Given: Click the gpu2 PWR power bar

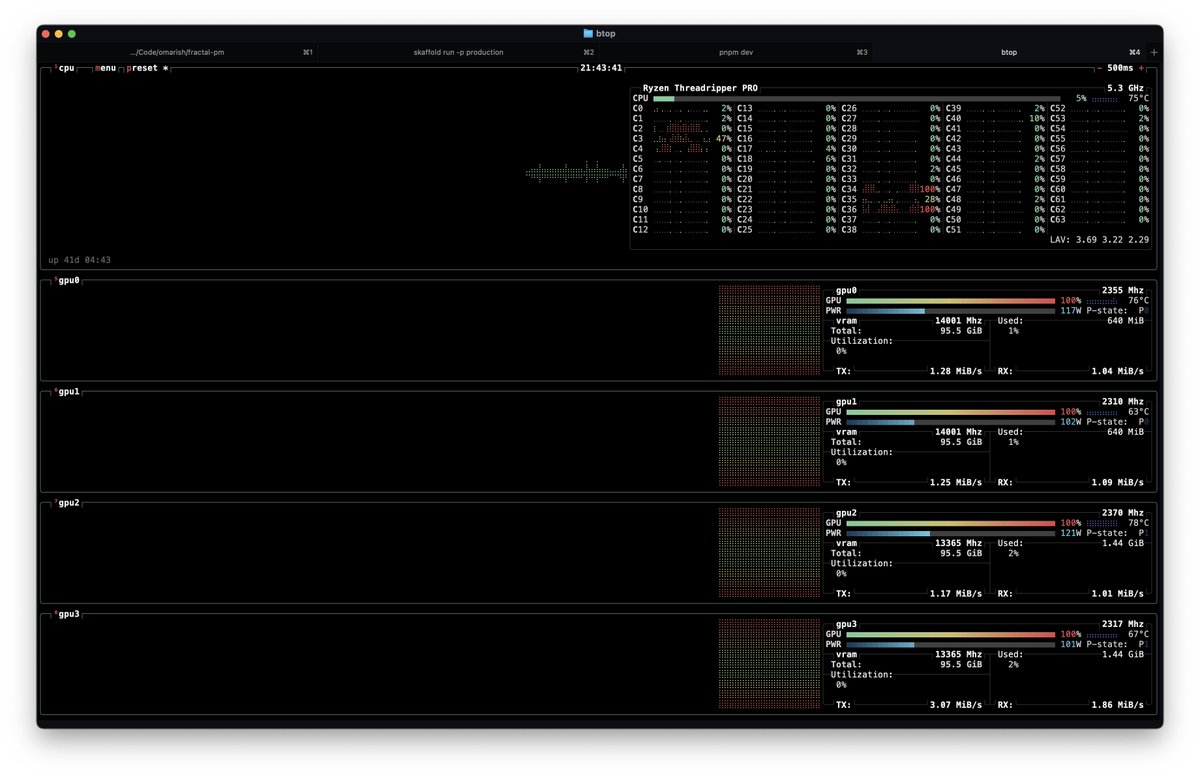Looking at the screenshot, I should 950,533.
